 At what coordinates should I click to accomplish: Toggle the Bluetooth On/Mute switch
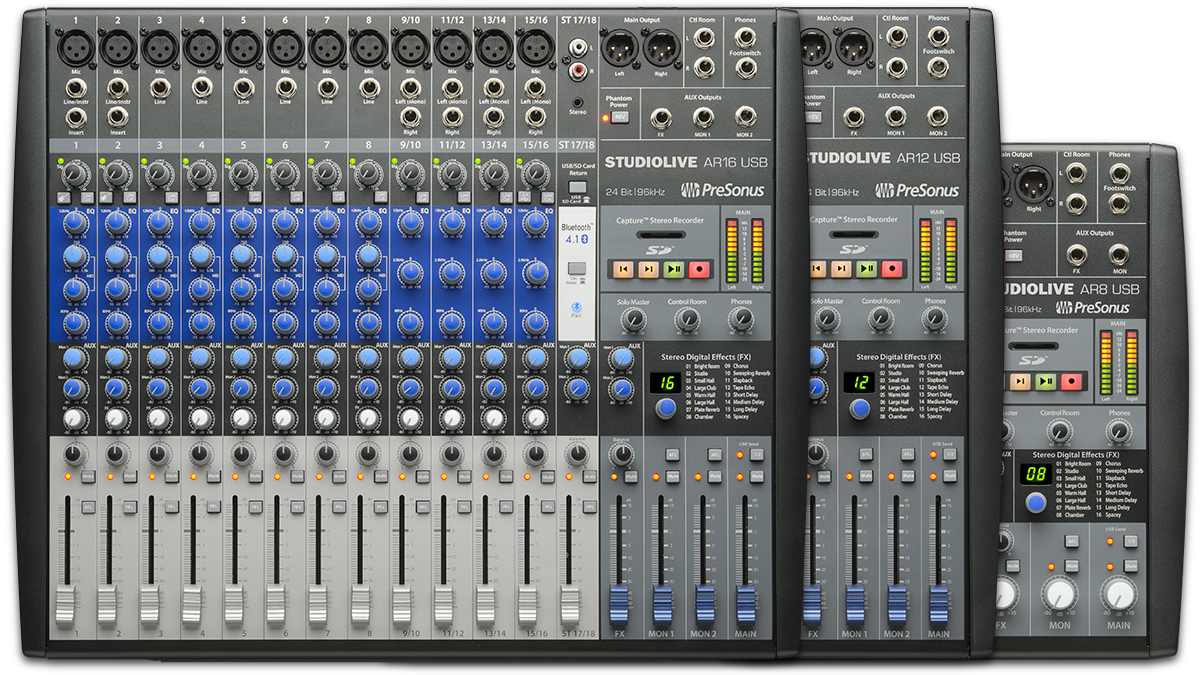pyautogui.click(x=576, y=269)
